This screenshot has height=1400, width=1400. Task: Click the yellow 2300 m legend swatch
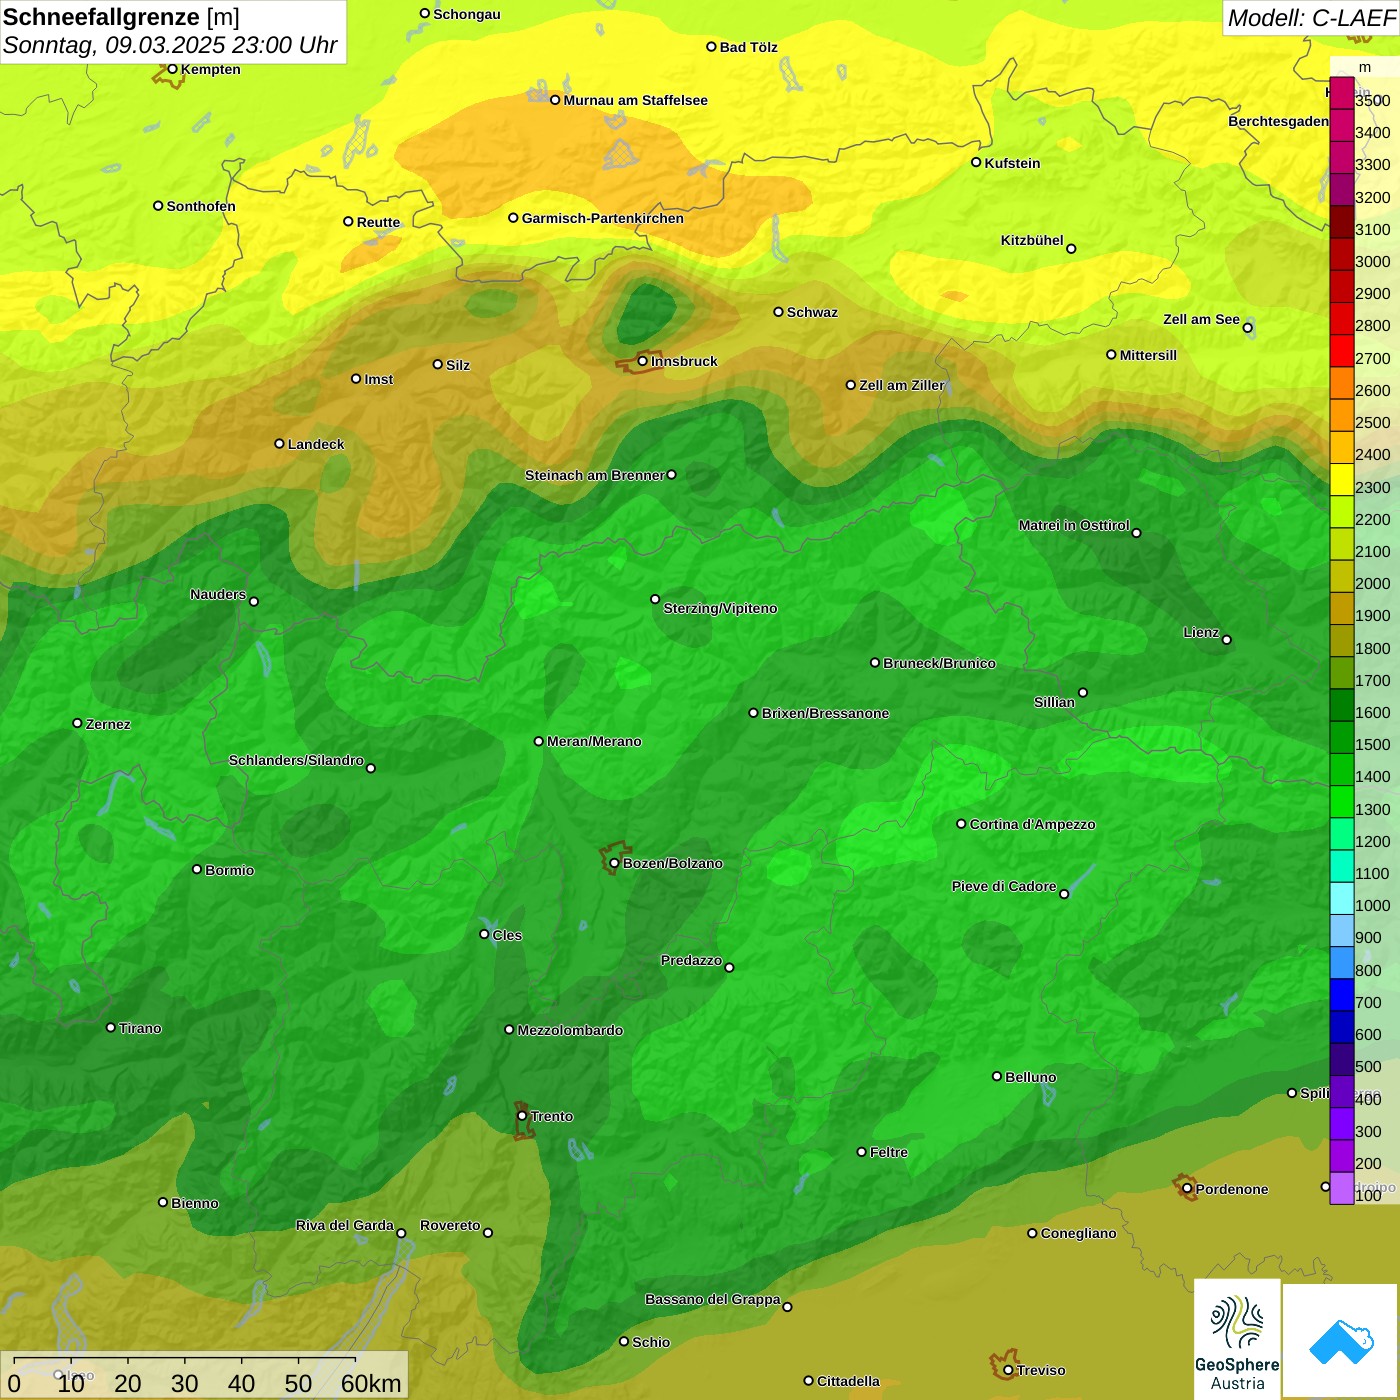coord(1342,480)
